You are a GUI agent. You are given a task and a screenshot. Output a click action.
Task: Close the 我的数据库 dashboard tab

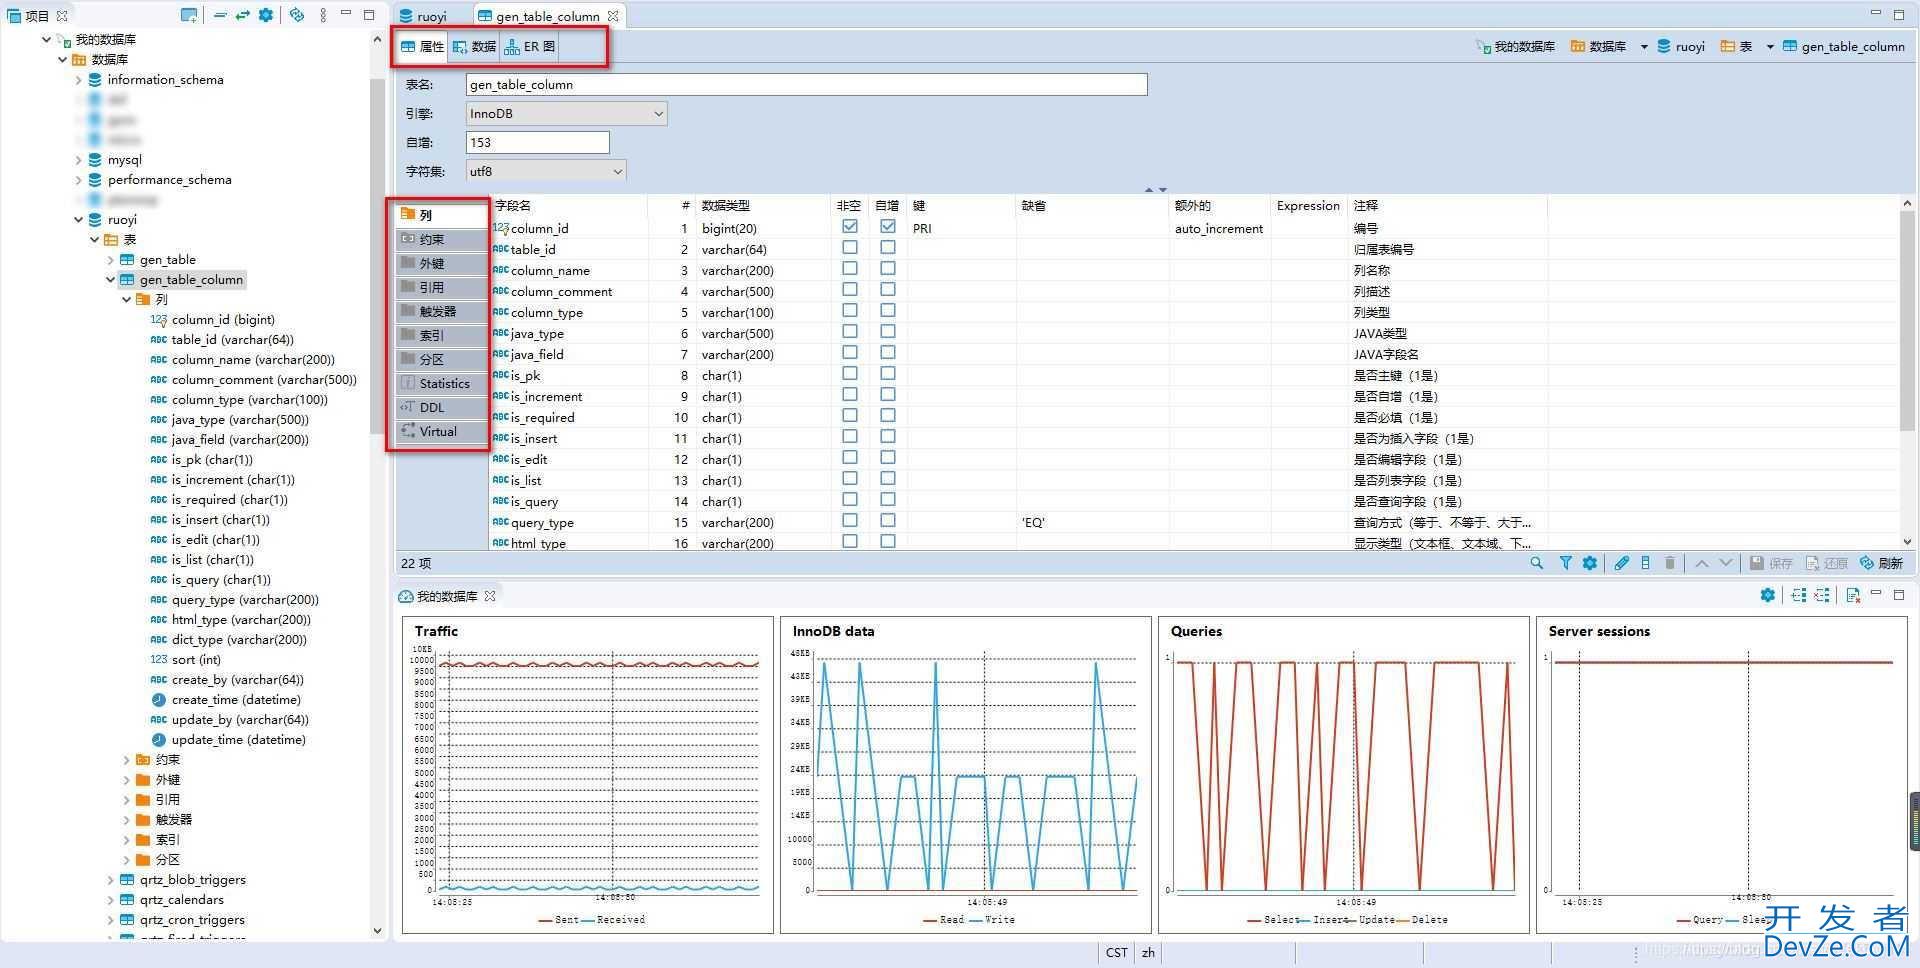click(x=490, y=596)
